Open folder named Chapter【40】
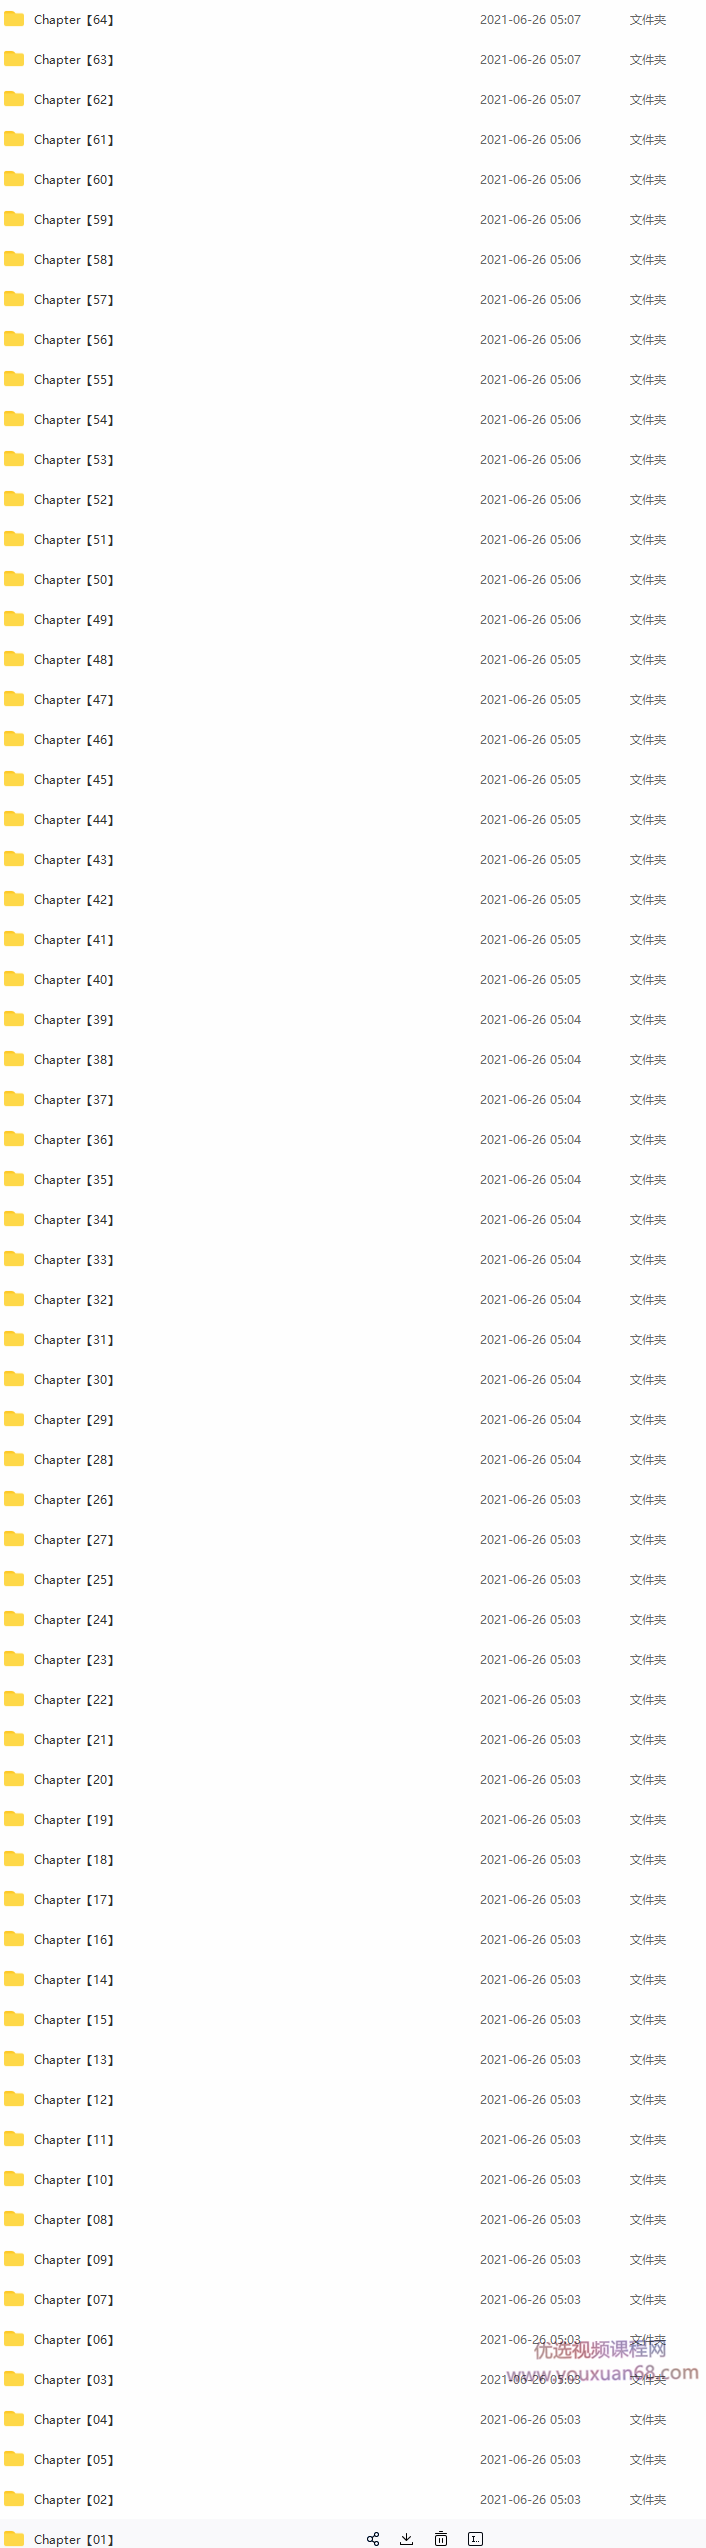Screen dimensions: 706x2548 [x=73, y=980]
